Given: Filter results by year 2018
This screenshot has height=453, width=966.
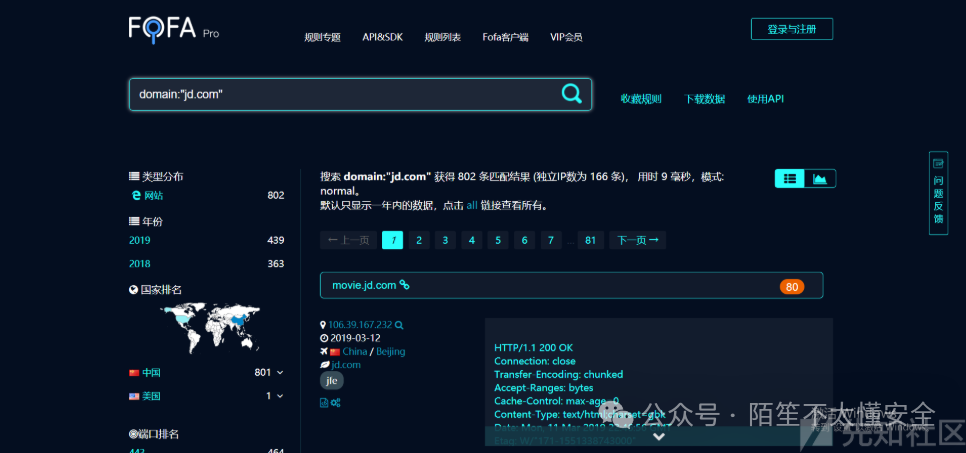Looking at the screenshot, I should tap(139, 264).
